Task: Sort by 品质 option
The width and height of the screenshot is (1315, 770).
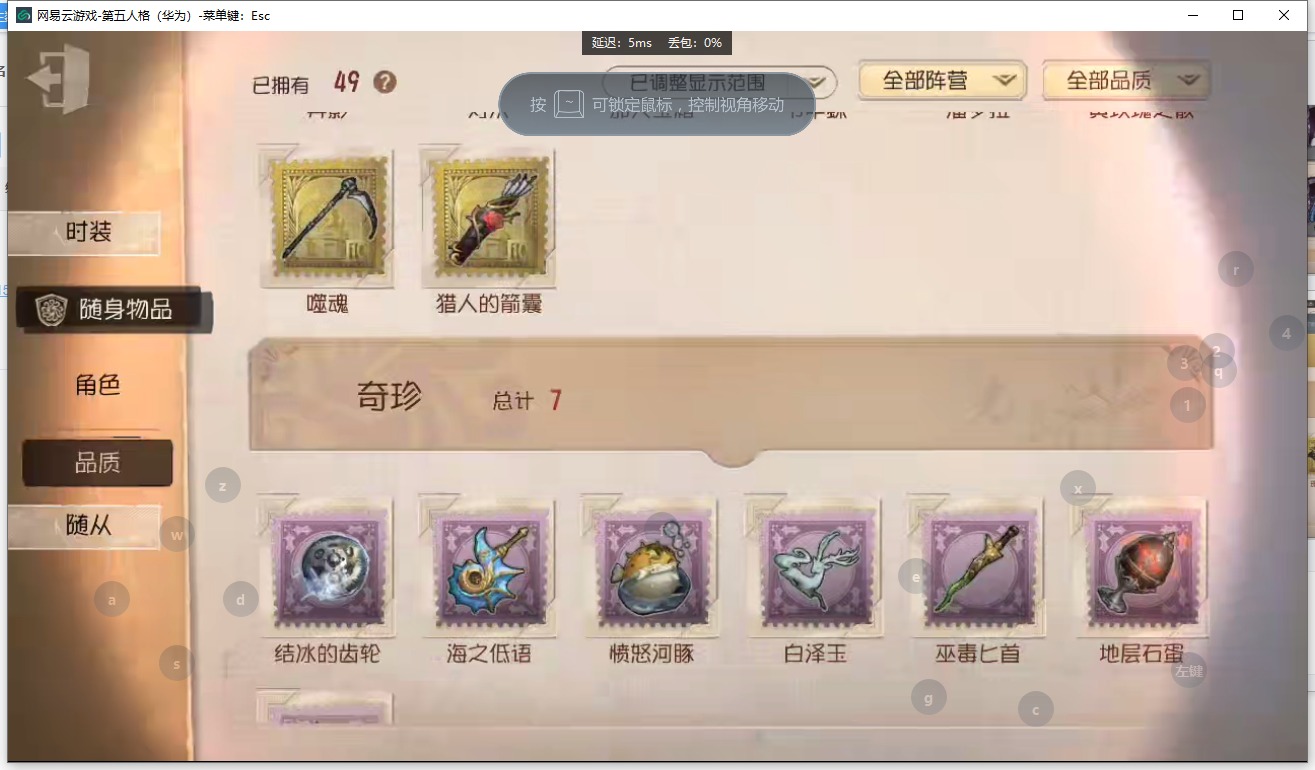Action: 98,463
